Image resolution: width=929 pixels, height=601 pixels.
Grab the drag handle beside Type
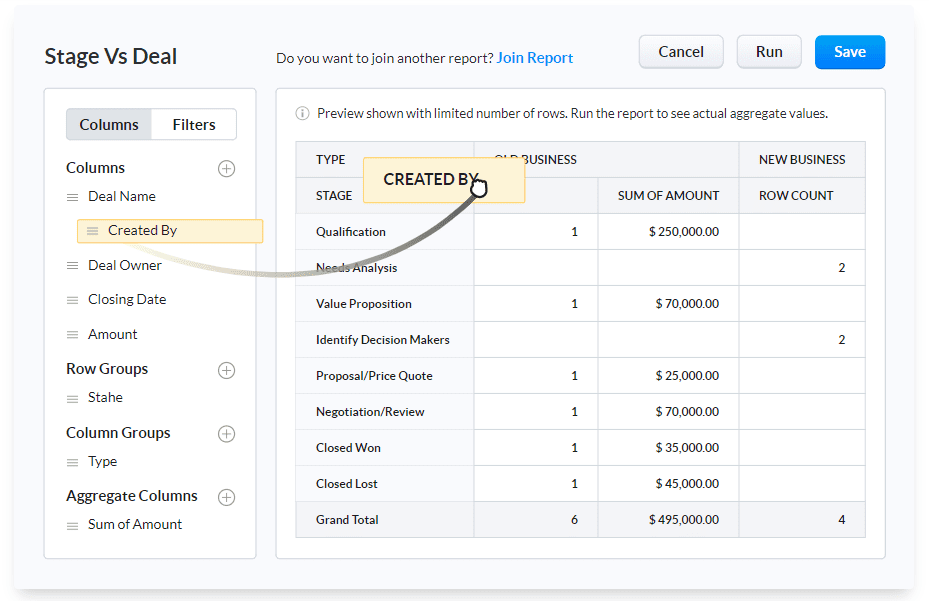point(72,463)
